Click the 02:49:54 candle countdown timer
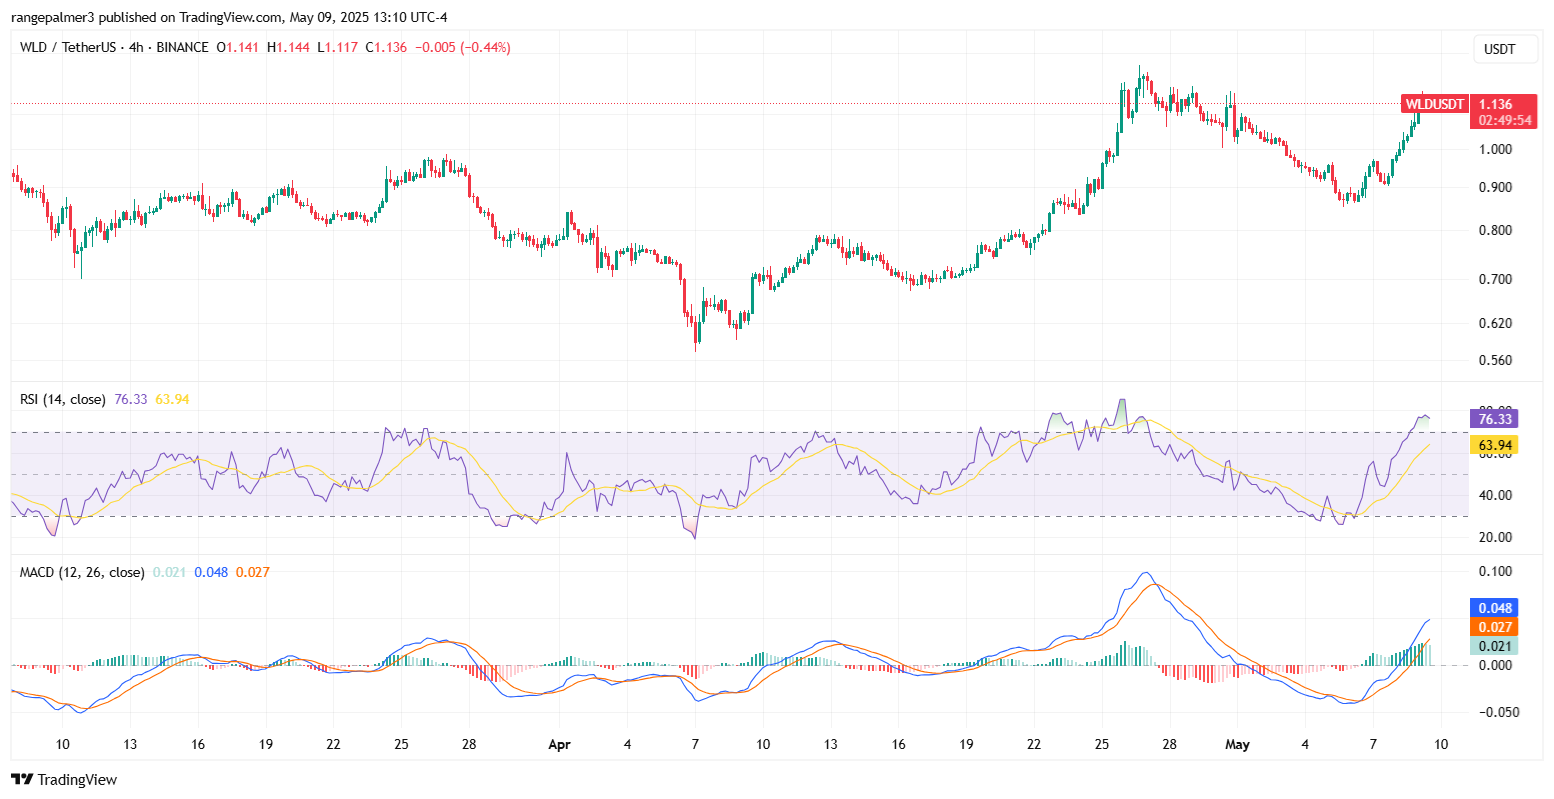The width and height of the screenshot is (1554, 799). coord(1505,120)
